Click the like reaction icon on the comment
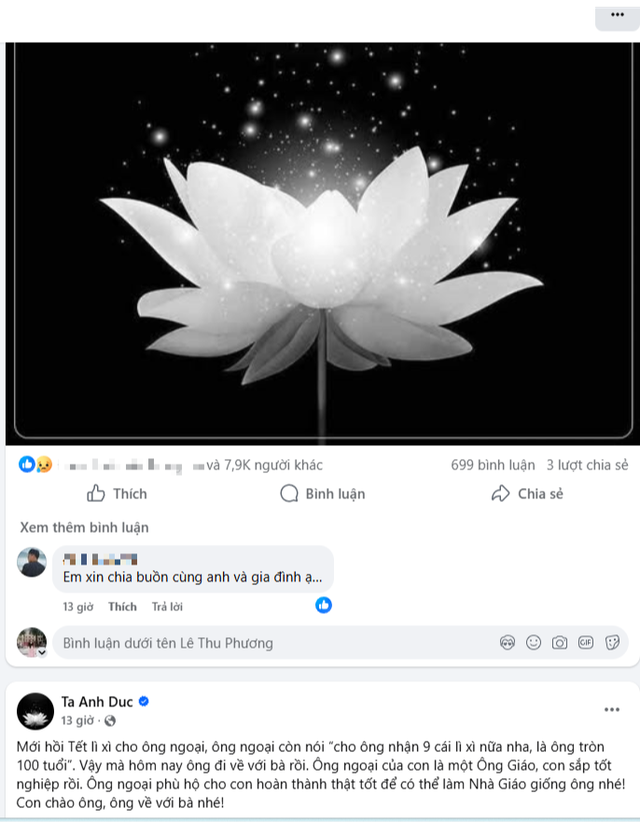This screenshot has width=640, height=822. (x=323, y=605)
